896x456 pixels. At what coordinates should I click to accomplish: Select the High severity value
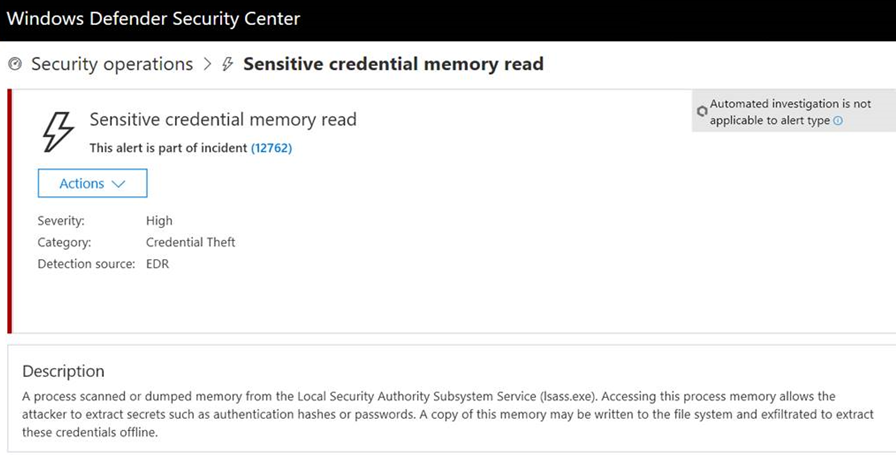(159, 221)
